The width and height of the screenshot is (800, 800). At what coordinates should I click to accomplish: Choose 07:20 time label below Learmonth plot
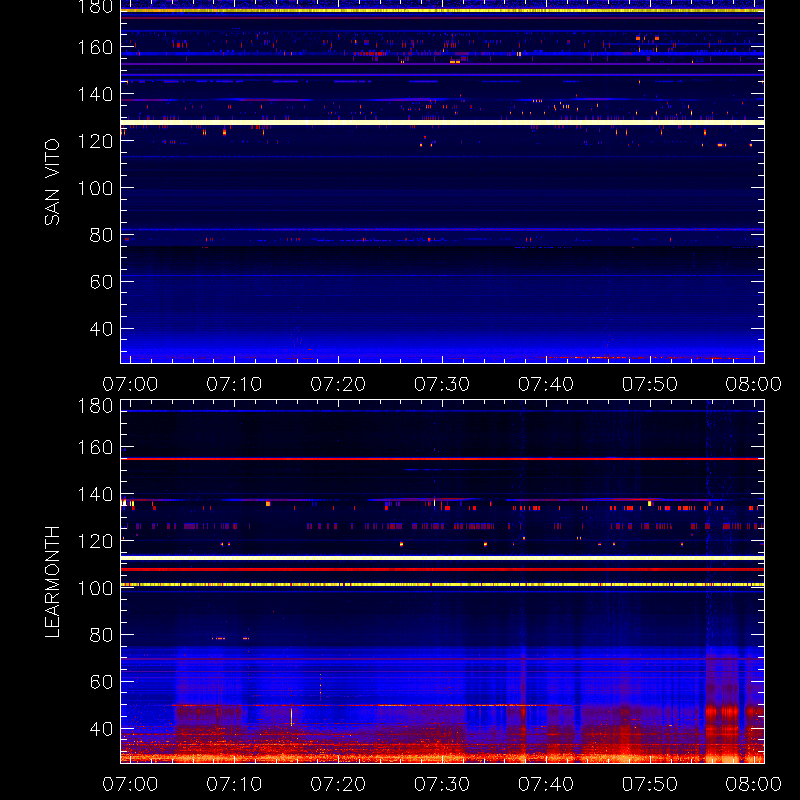[x=338, y=784]
